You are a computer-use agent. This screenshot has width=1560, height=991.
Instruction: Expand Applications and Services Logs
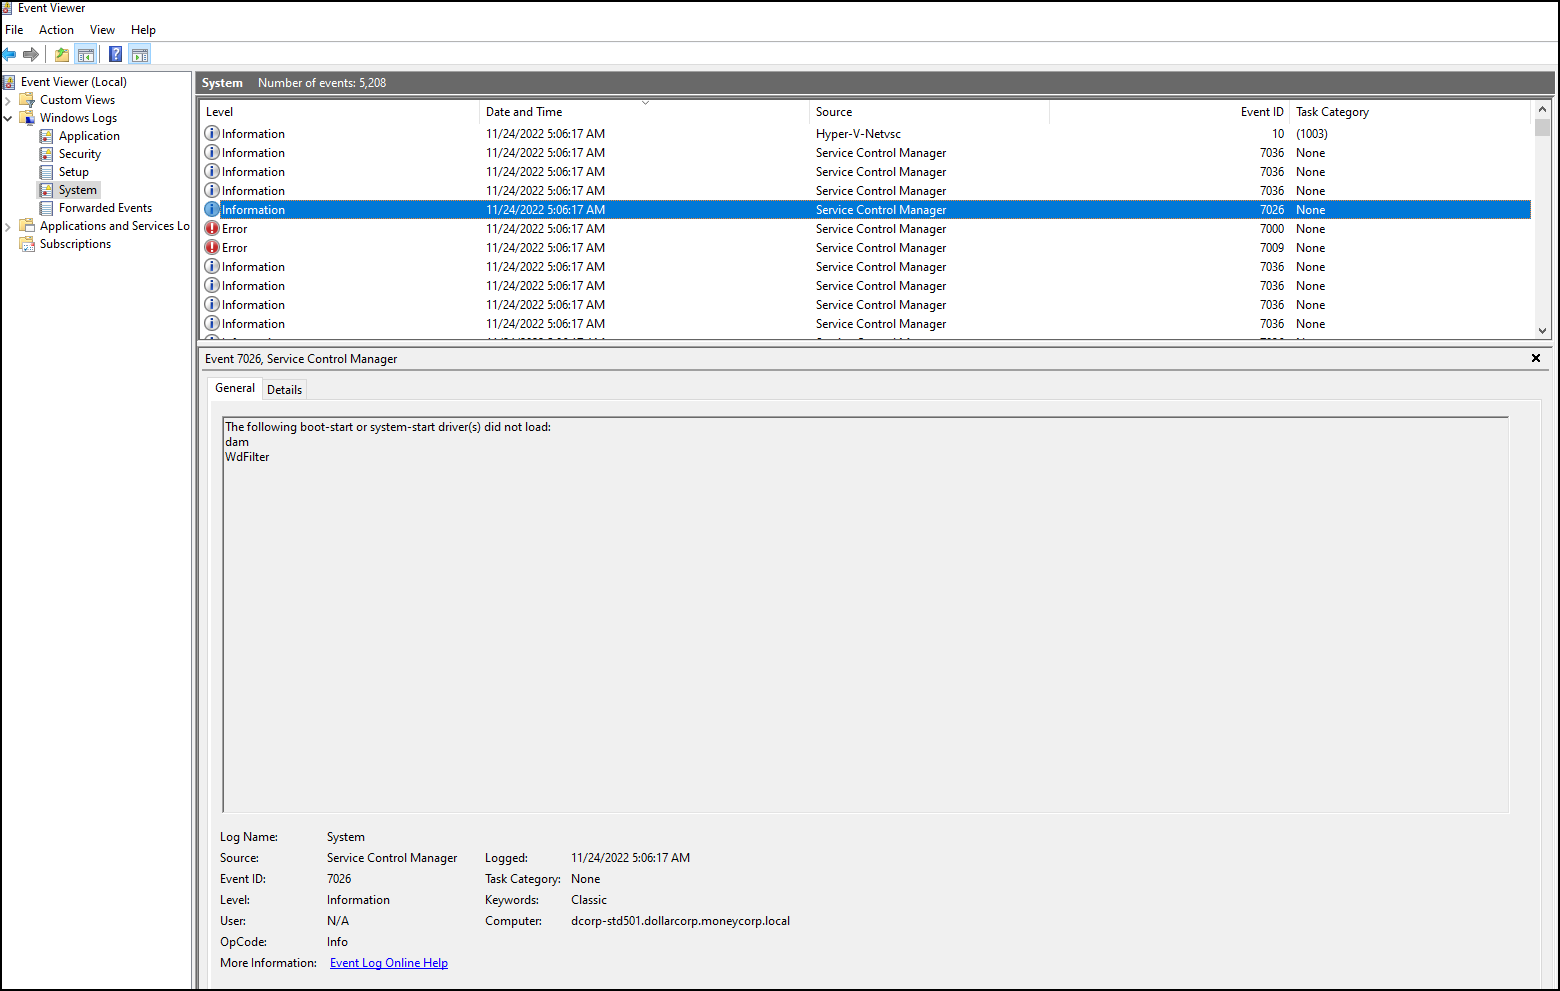coord(8,225)
